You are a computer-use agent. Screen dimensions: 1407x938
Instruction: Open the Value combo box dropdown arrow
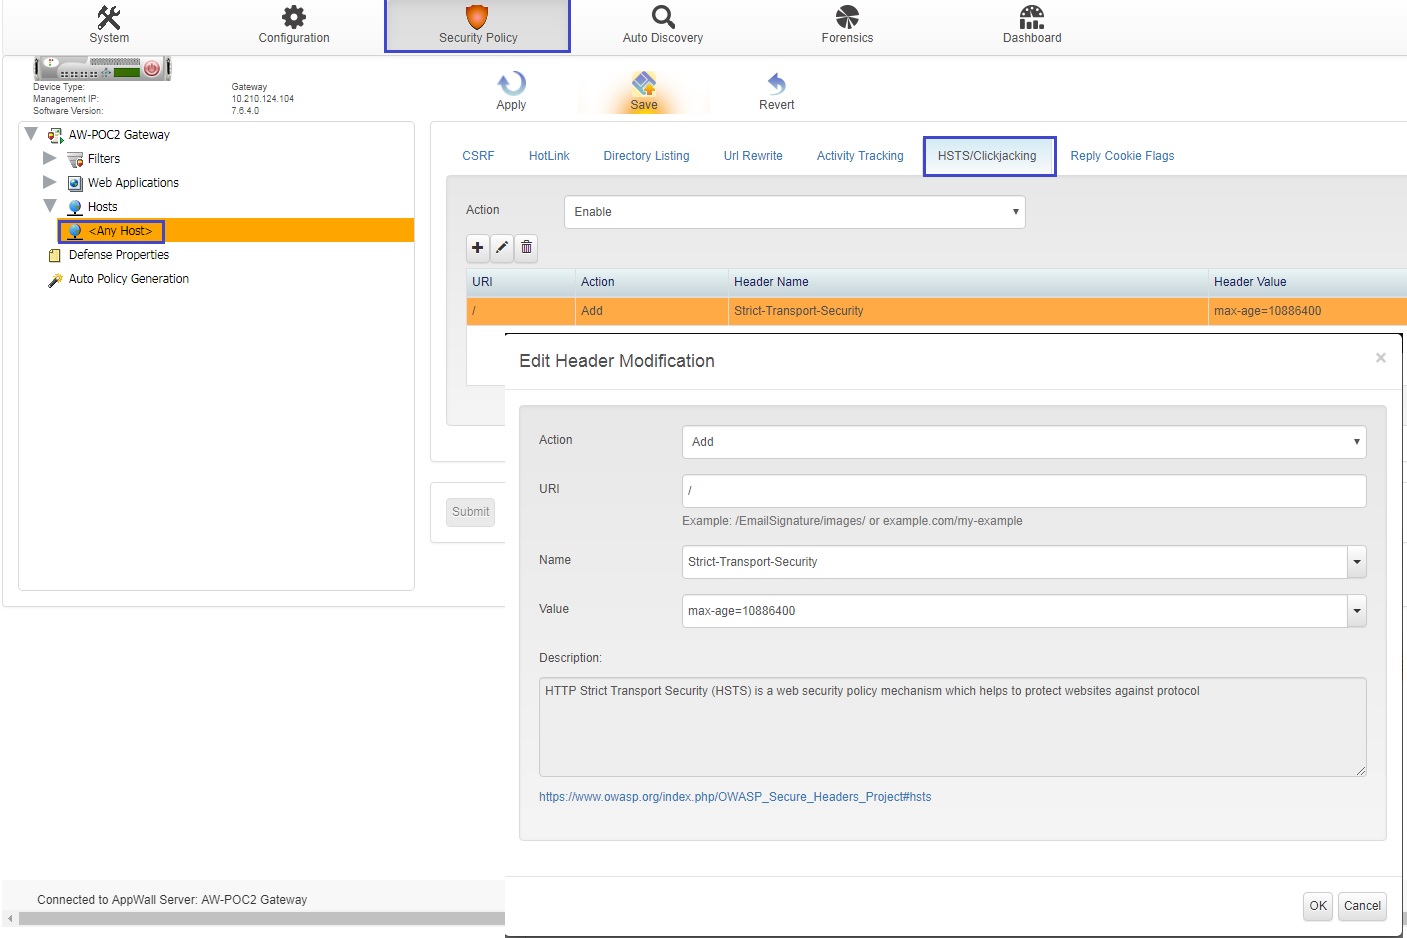click(x=1356, y=611)
